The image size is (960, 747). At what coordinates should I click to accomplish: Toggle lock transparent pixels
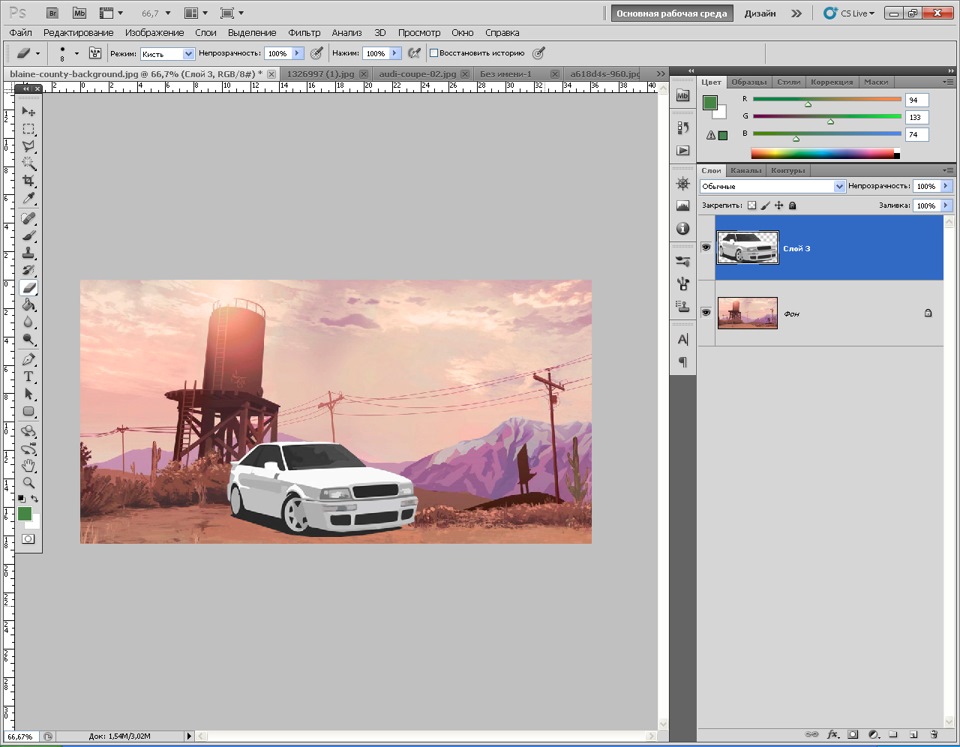click(752, 206)
